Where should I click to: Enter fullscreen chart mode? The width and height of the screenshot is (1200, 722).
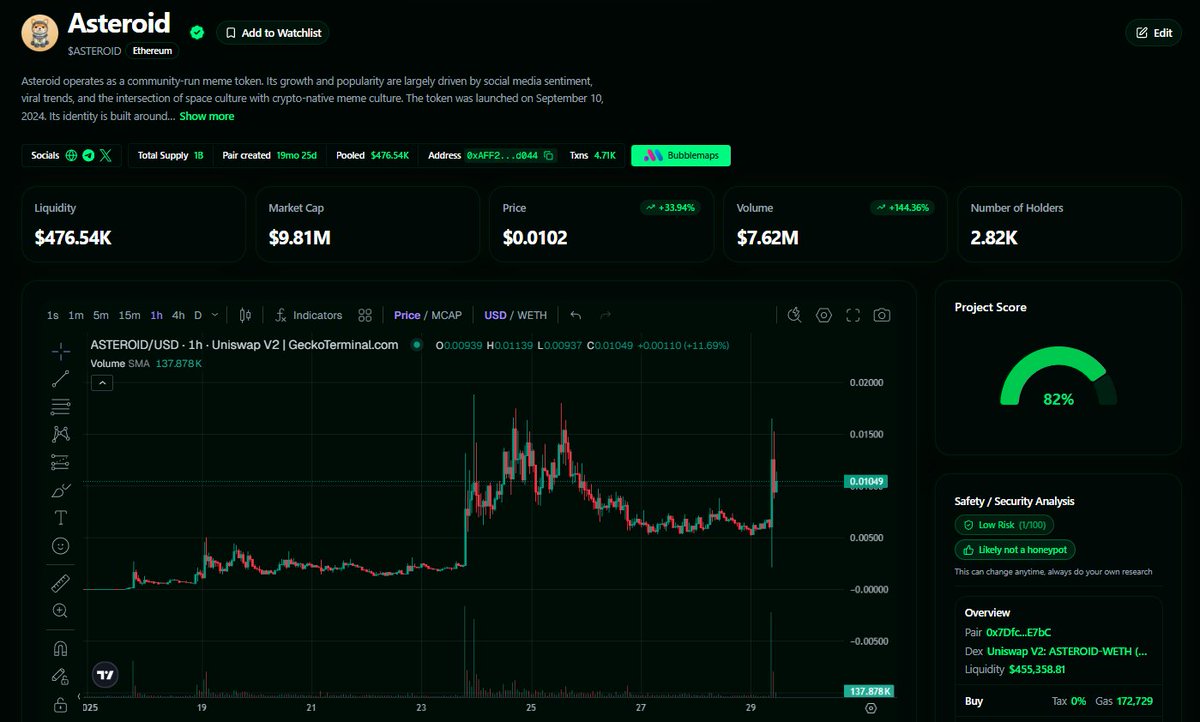point(853,315)
